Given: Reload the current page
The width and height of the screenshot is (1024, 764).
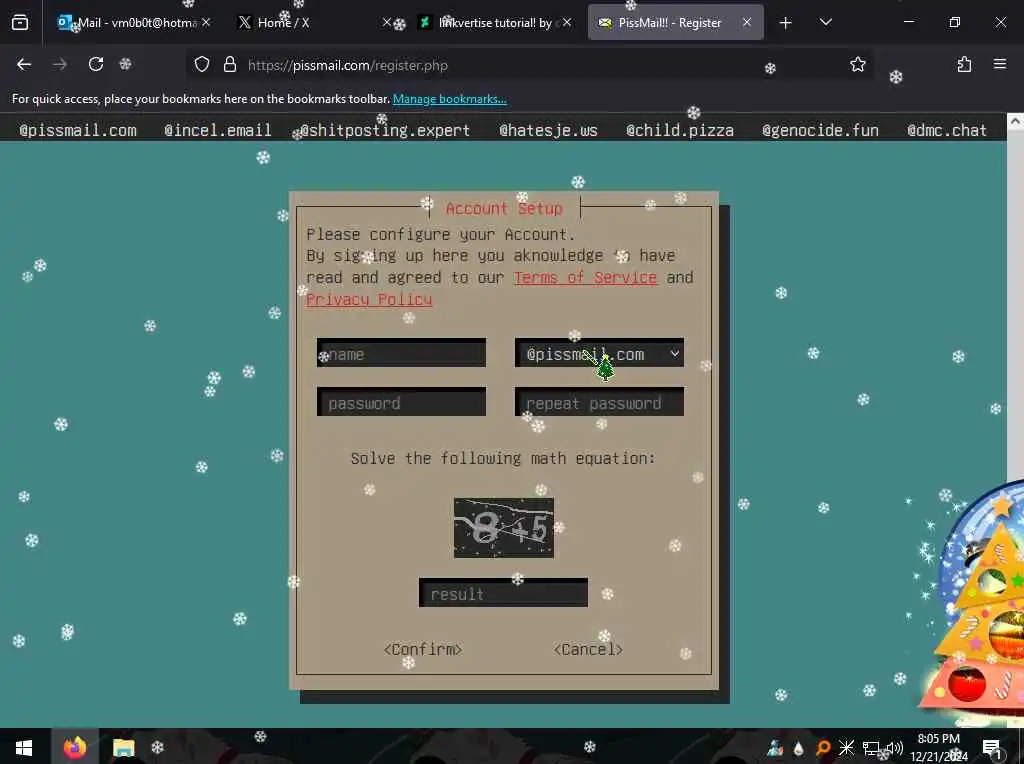Looking at the screenshot, I should [x=96, y=65].
